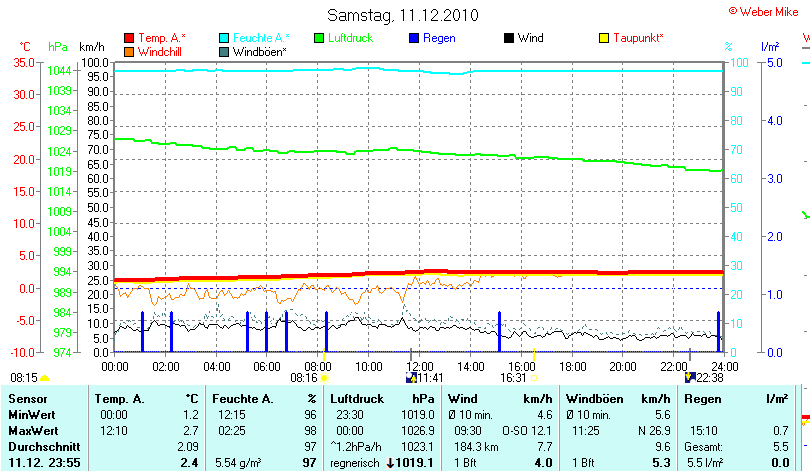
Task: Click the Sensor header in the table
Action: coord(28,399)
